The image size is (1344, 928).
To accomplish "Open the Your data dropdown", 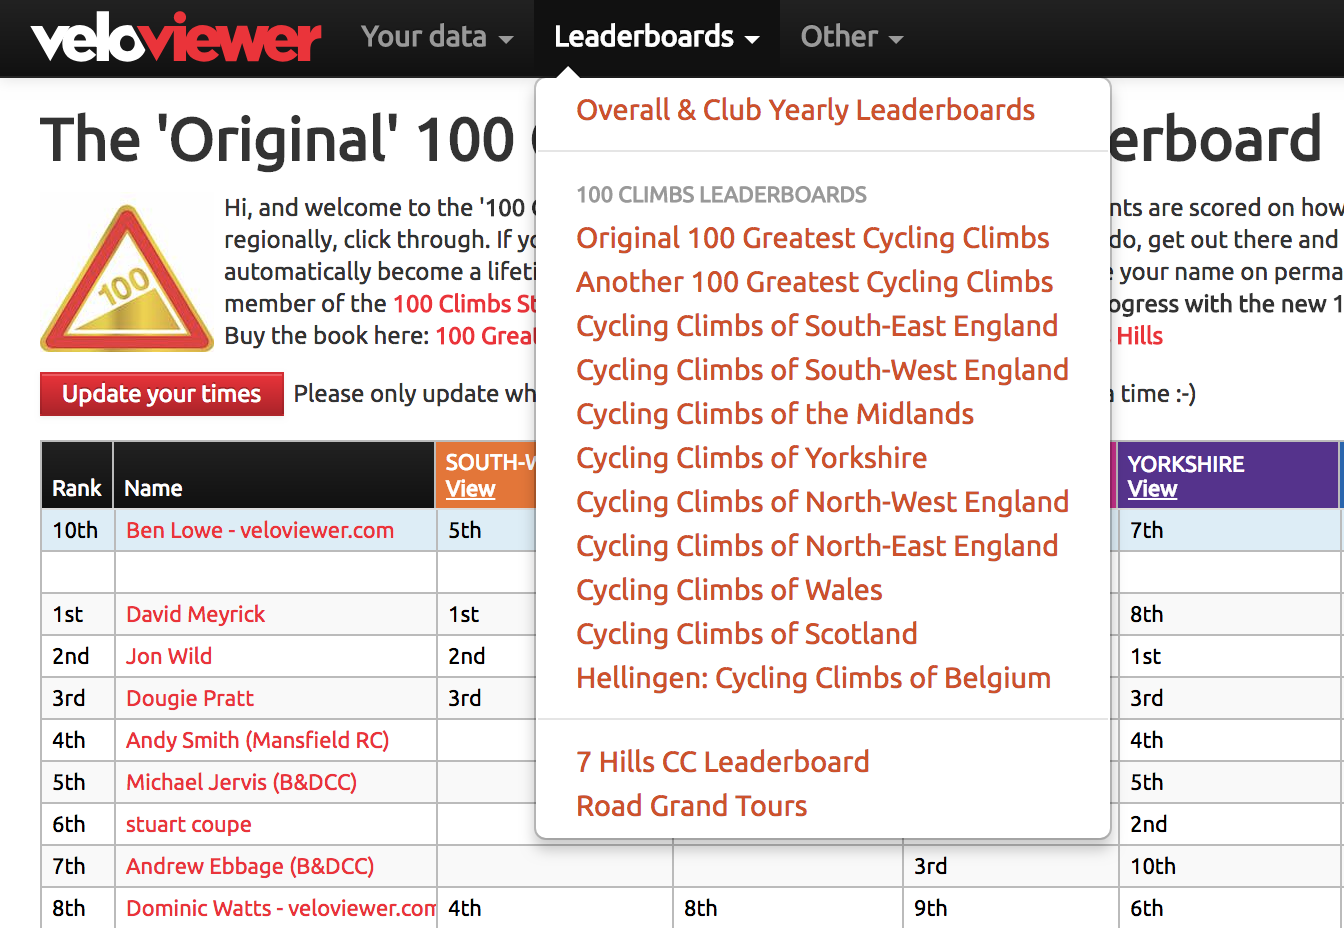I will 437,37.
